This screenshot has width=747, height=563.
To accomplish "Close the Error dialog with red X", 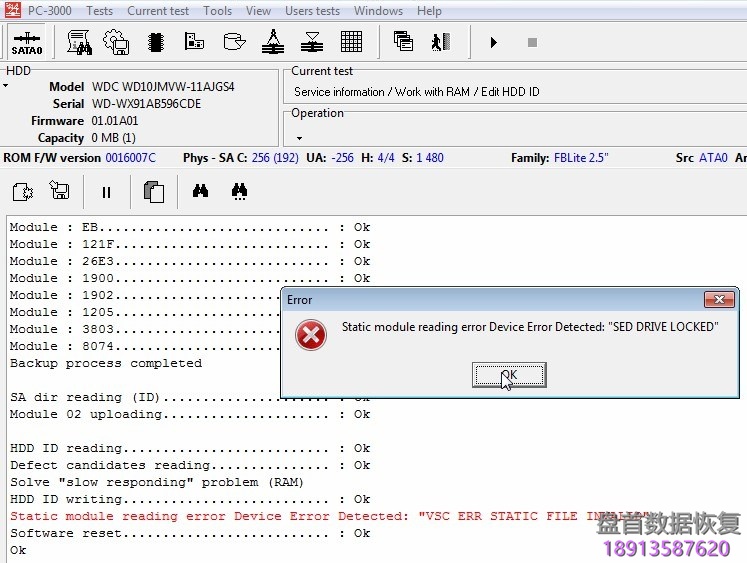I will point(718,299).
